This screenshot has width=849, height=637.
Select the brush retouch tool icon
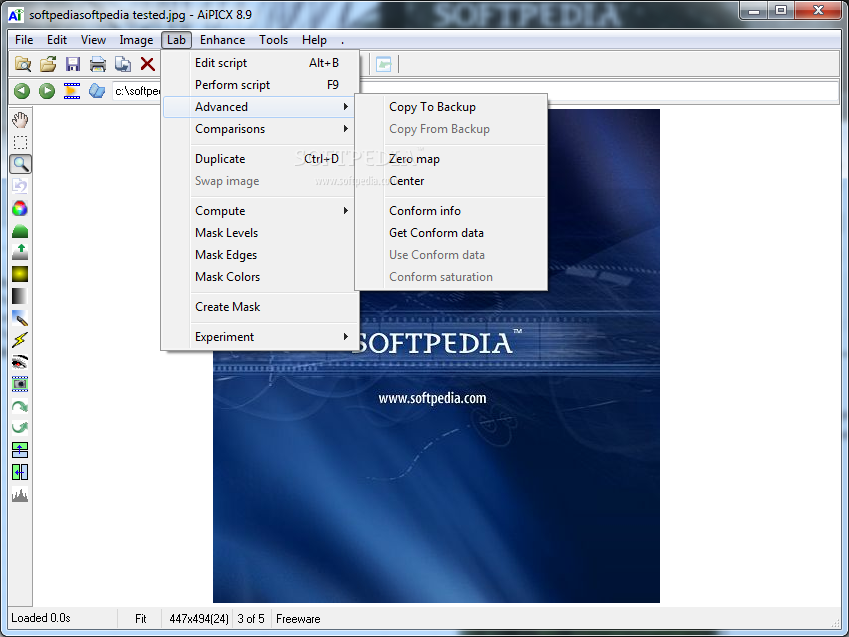click(20, 318)
